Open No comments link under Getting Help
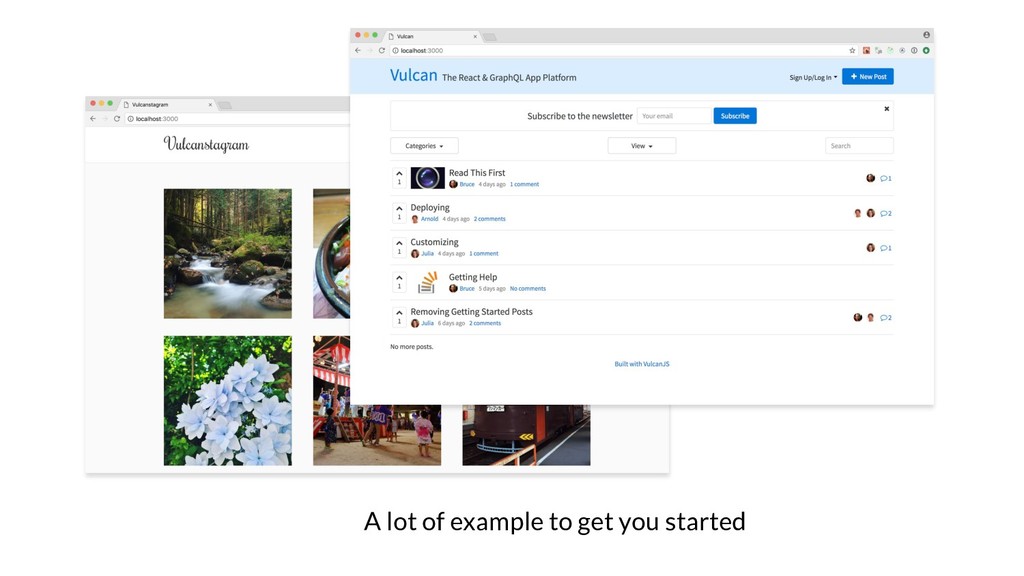 (x=528, y=289)
